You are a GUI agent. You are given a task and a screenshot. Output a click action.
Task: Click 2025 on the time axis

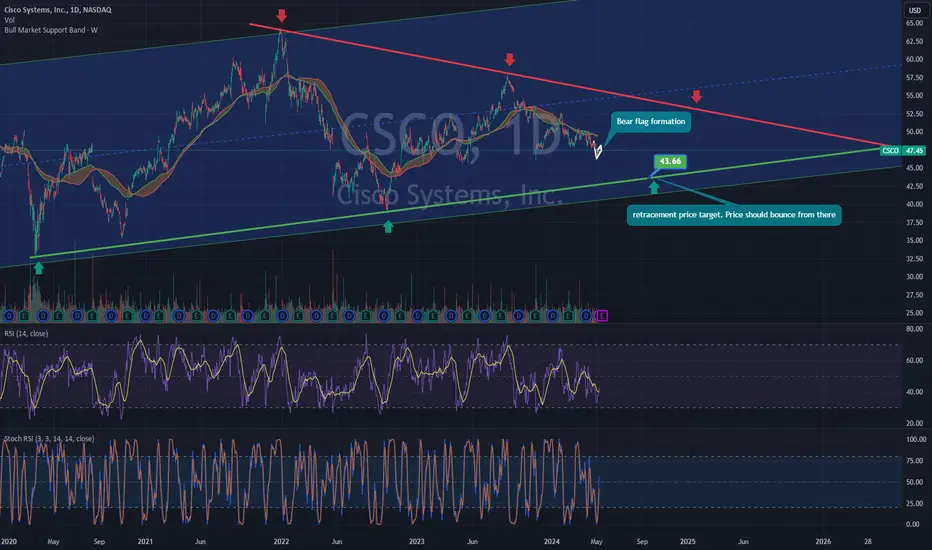[688, 542]
